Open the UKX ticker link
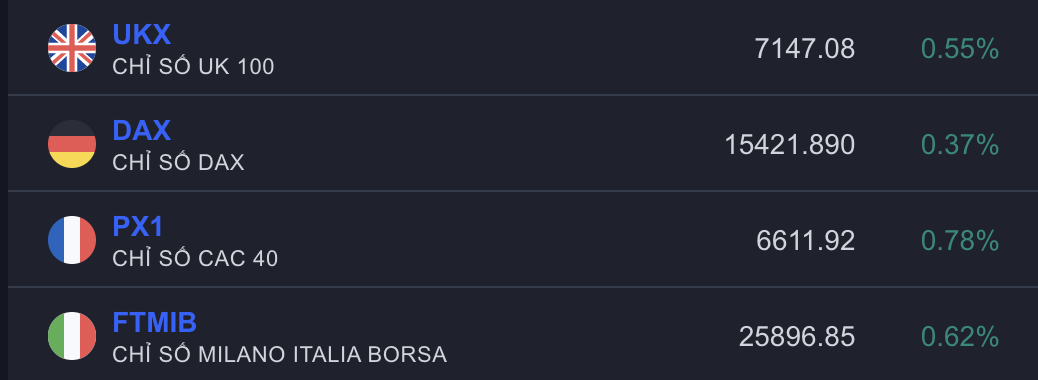 (x=142, y=34)
